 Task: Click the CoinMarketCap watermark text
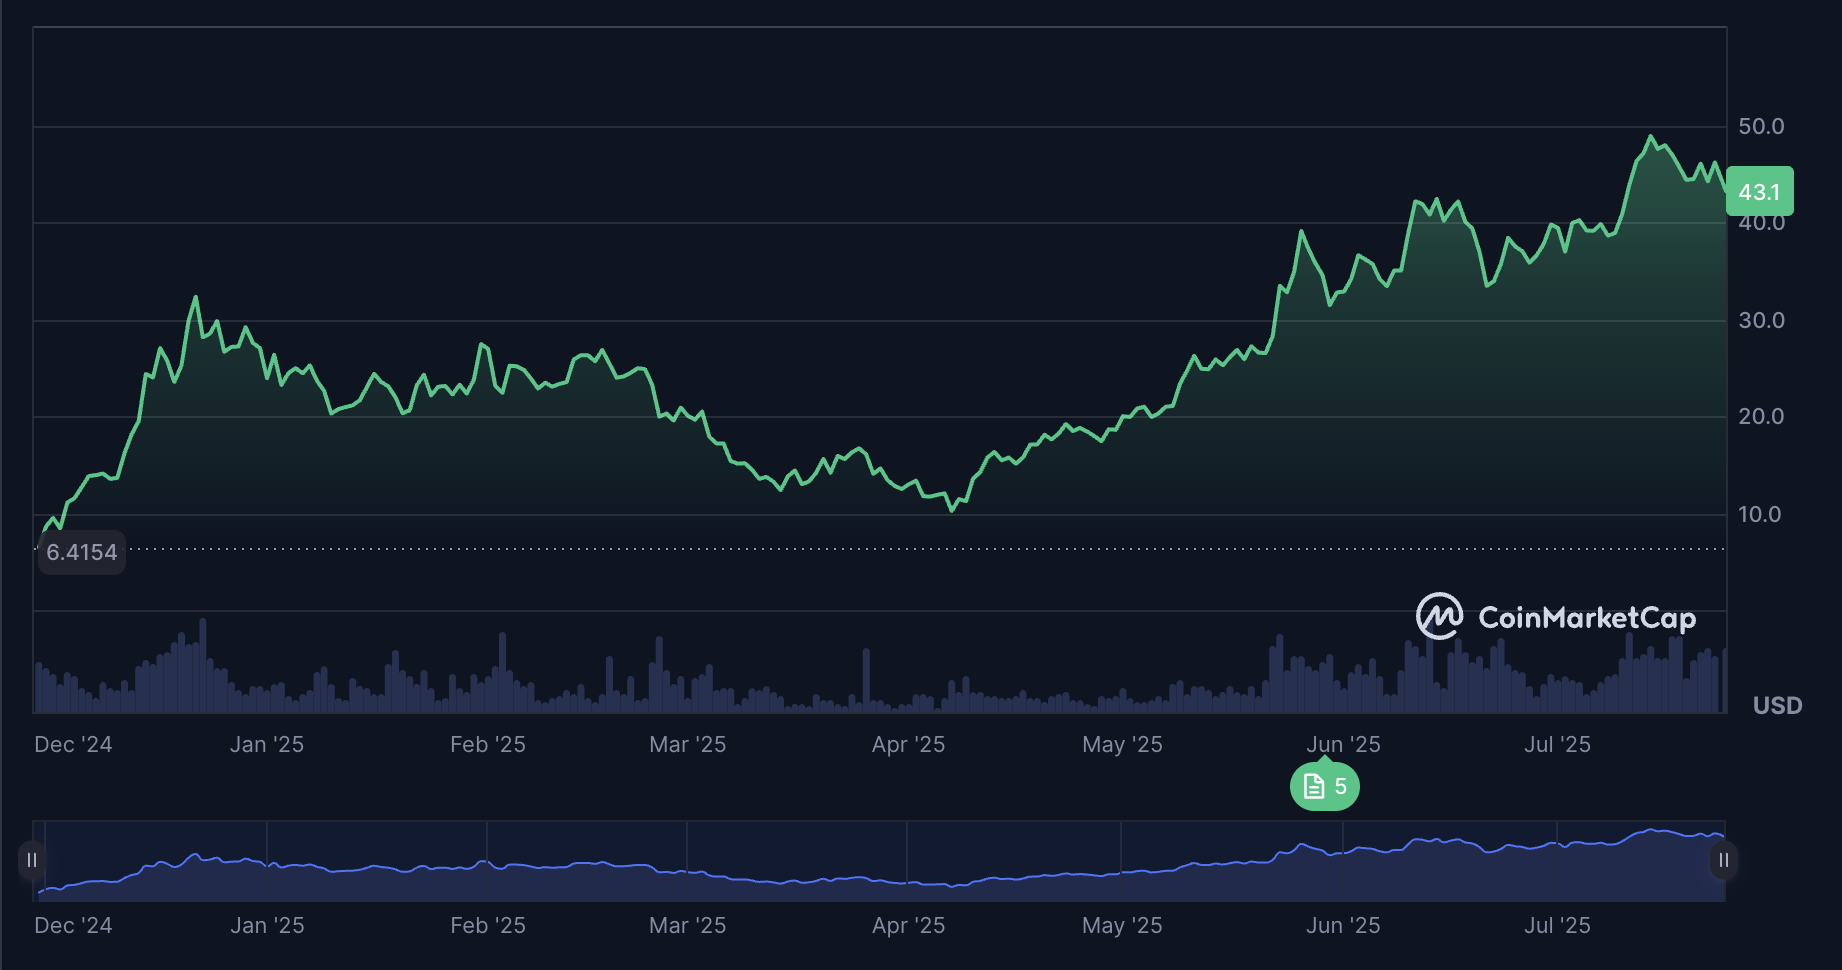click(x=1586, y=618)
